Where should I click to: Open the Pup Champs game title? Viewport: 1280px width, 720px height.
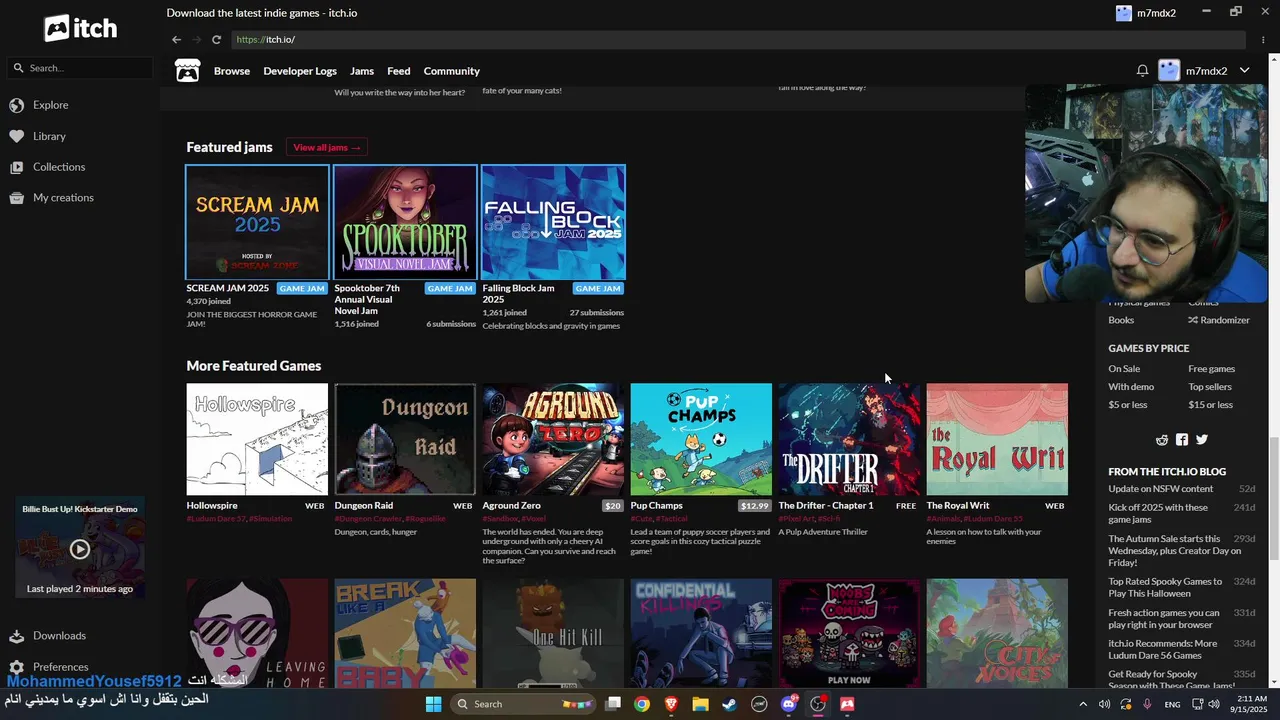(657, 506)
